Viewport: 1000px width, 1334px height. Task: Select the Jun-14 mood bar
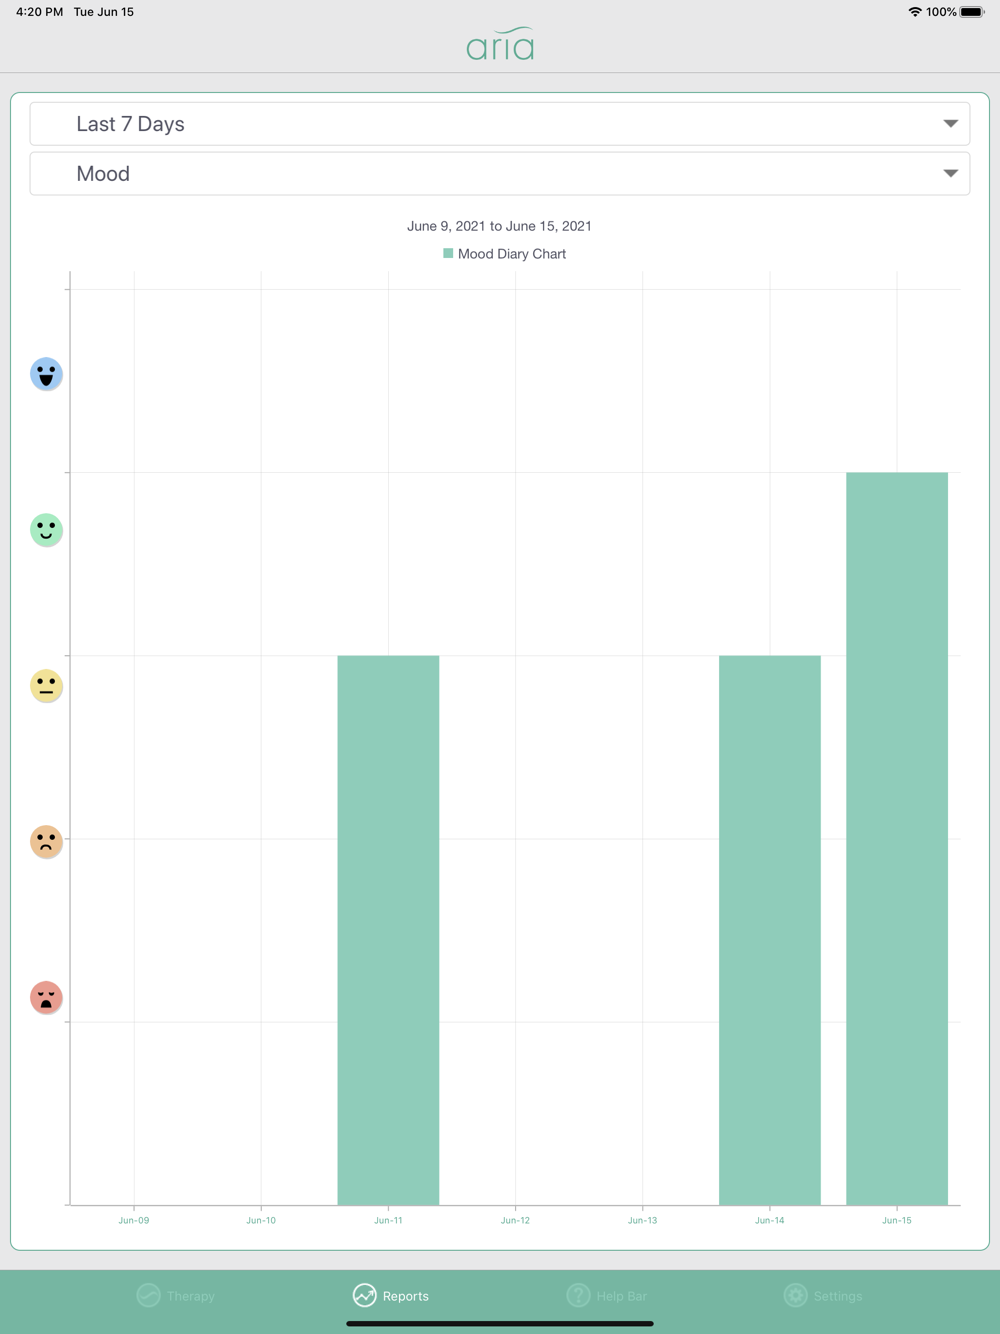(x=770, y=930)
